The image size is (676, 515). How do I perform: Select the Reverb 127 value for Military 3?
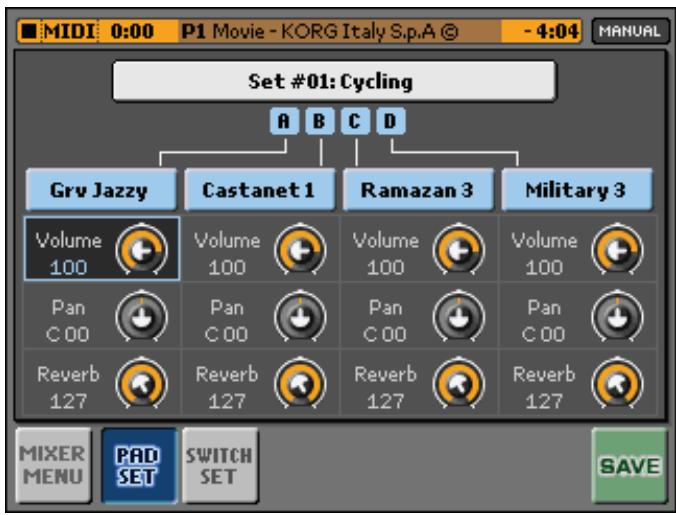[545, 402]
